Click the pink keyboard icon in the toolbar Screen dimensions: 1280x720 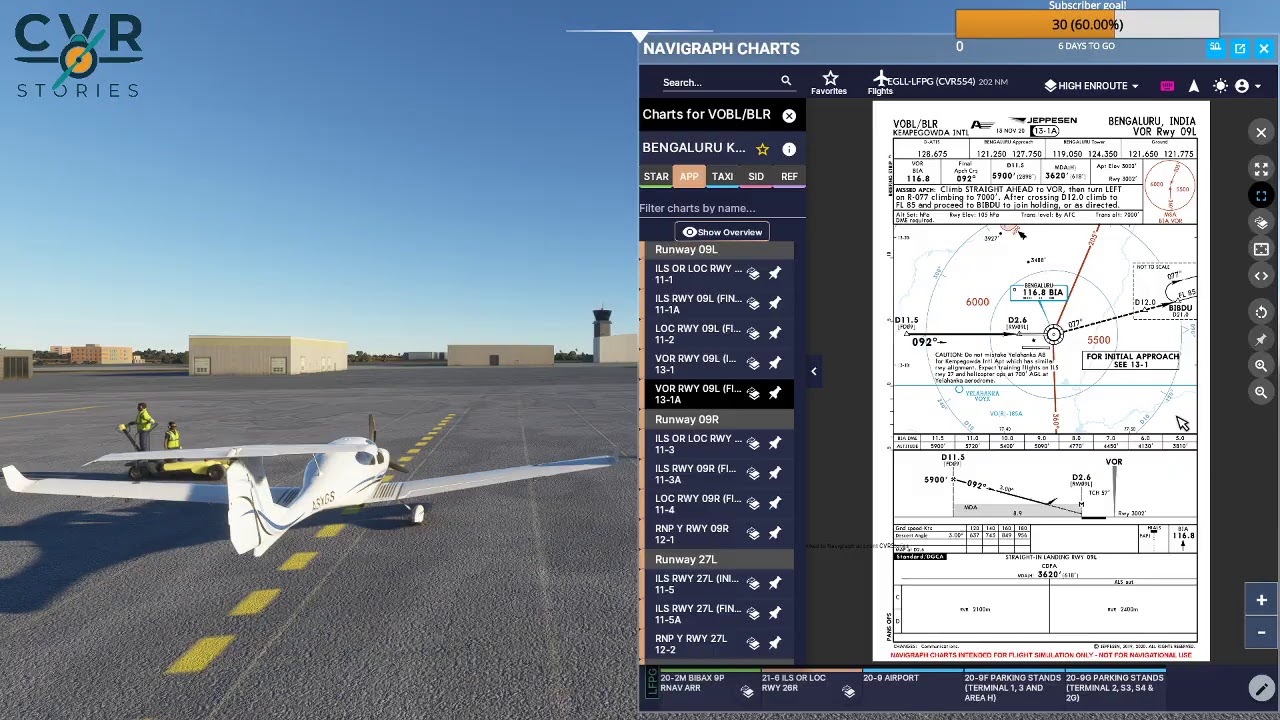click(x=1167, y=86)
